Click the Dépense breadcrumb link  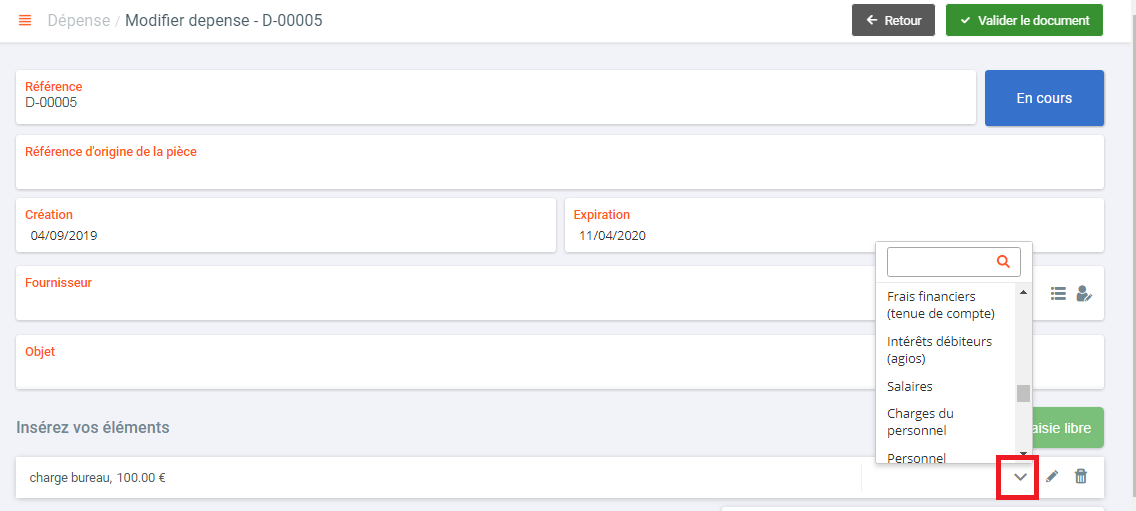[76, 20]
